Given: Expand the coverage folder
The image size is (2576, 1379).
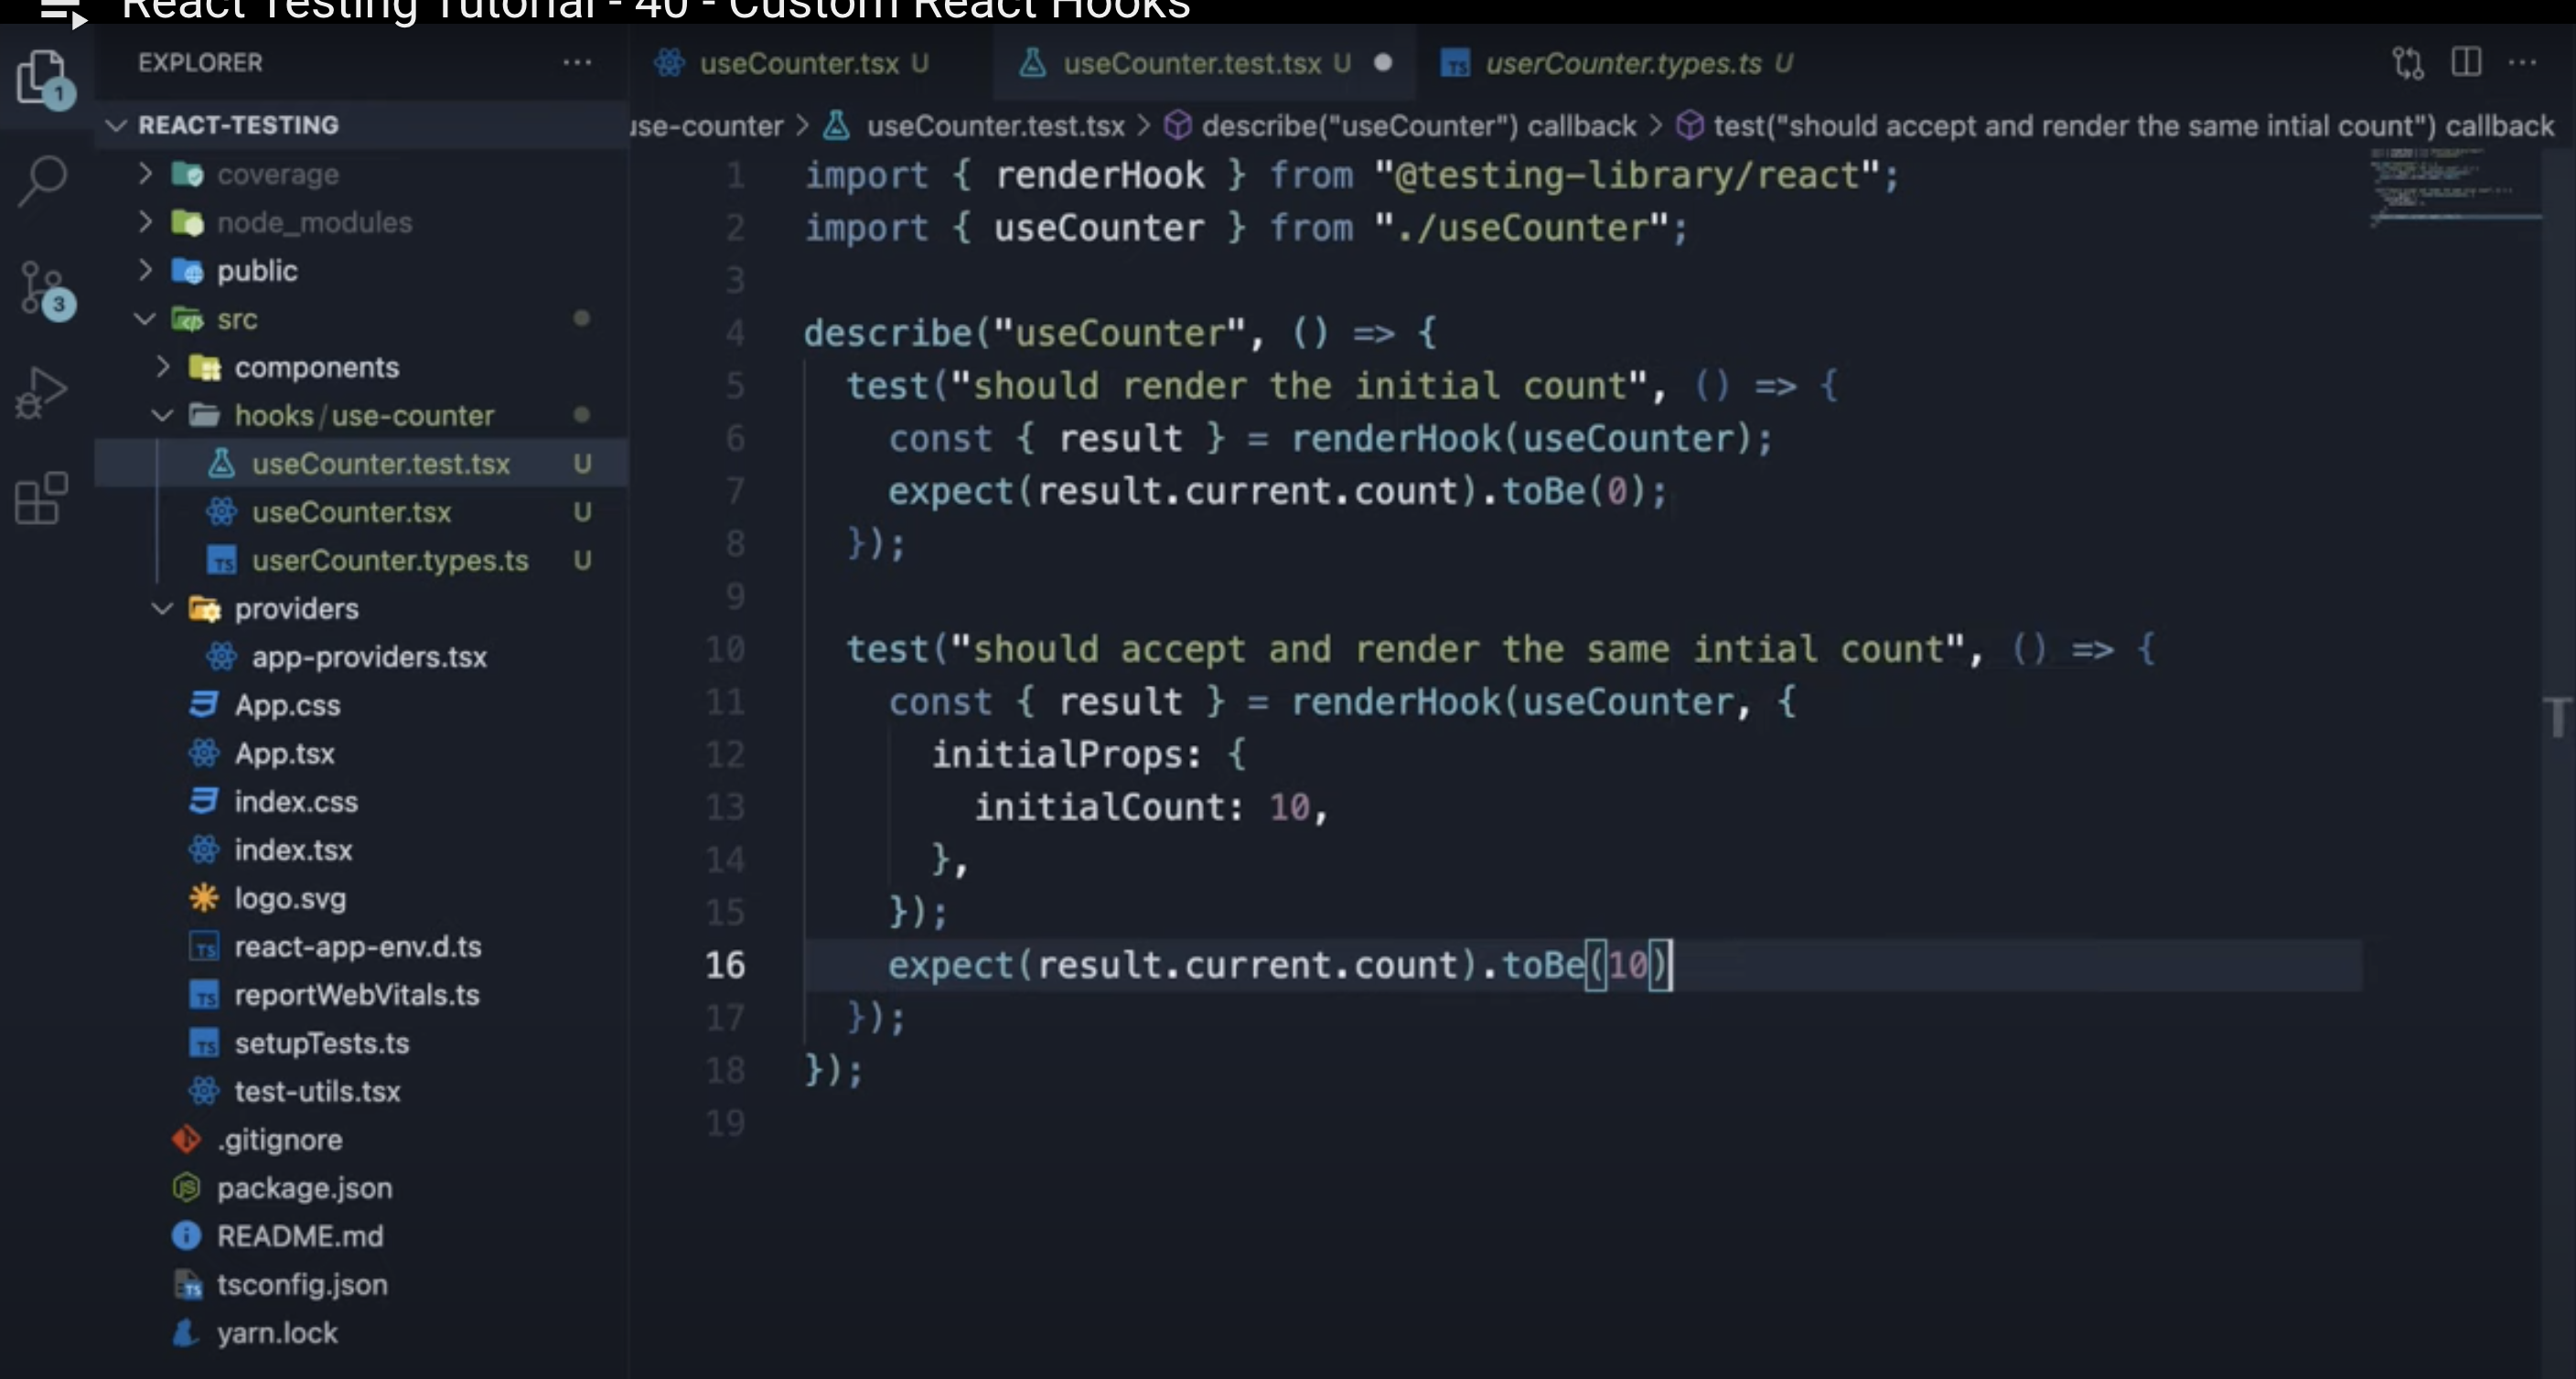Looking at the screenshot, I should click(x=145, y=174).
